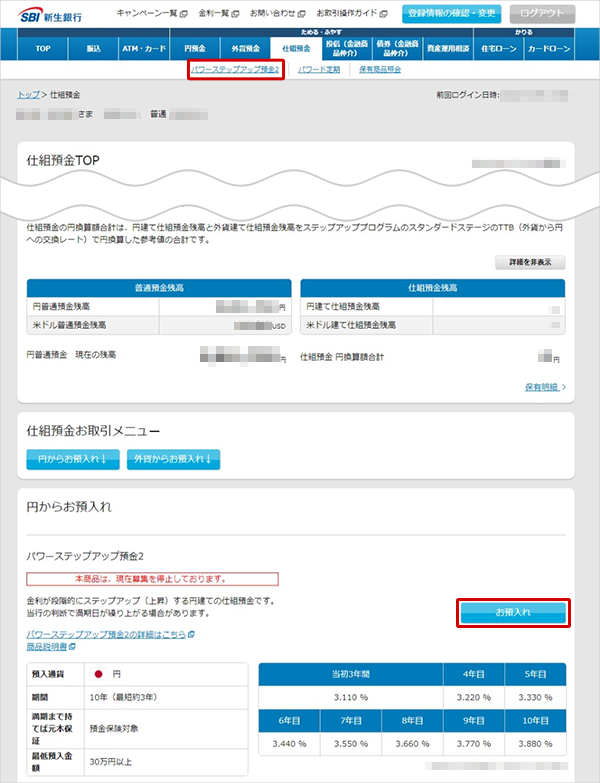Click the 普通預金残高 table header

(x=159, y=288)
